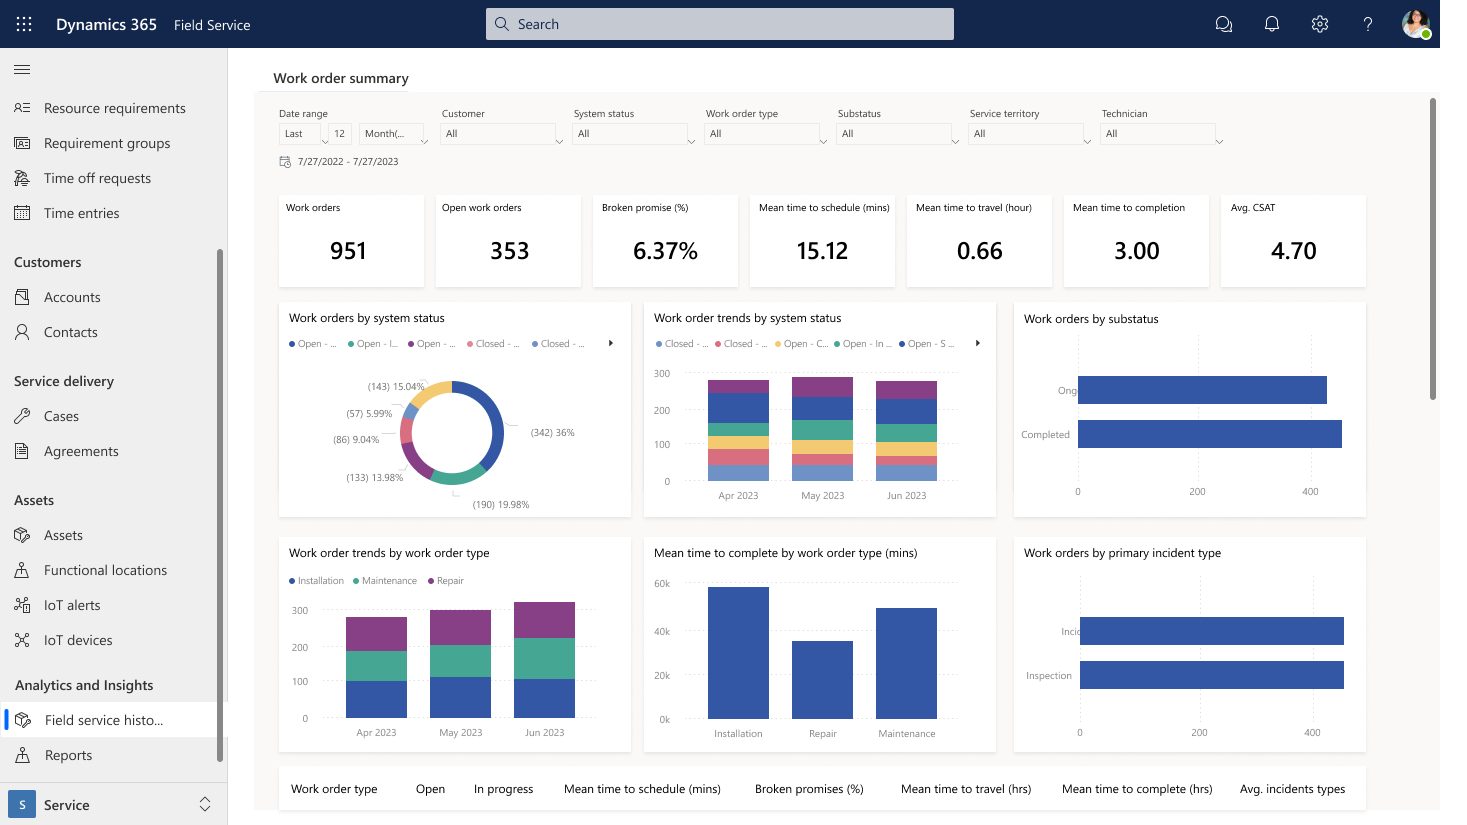1467x825 pixels.
Task: Show next legend items in system status chart
Action: pyautogui.click(x=610, y=343)
